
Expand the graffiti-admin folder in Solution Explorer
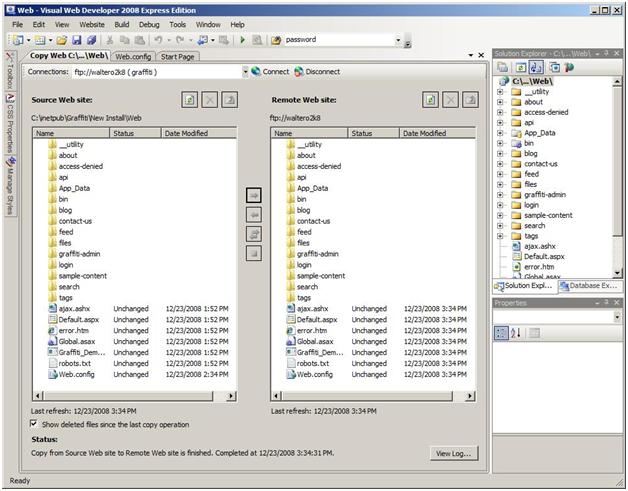500,195
